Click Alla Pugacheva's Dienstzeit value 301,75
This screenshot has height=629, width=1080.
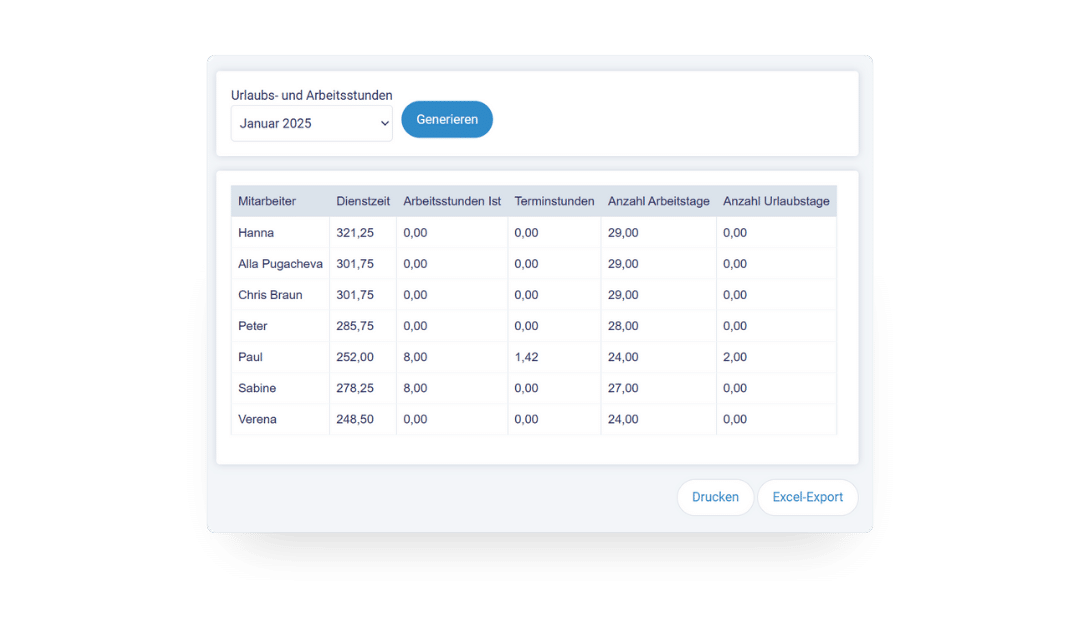pos(355,264)
